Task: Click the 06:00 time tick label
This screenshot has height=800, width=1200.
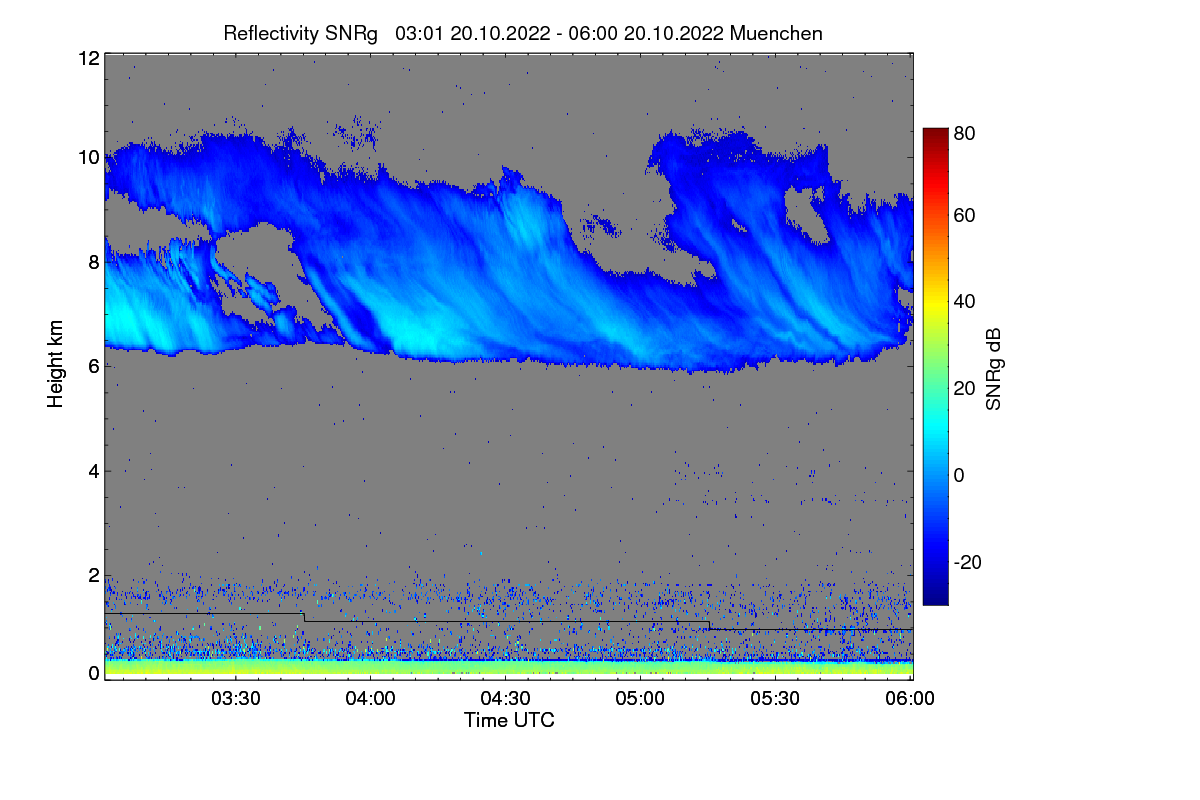Action: click(911, 699)
